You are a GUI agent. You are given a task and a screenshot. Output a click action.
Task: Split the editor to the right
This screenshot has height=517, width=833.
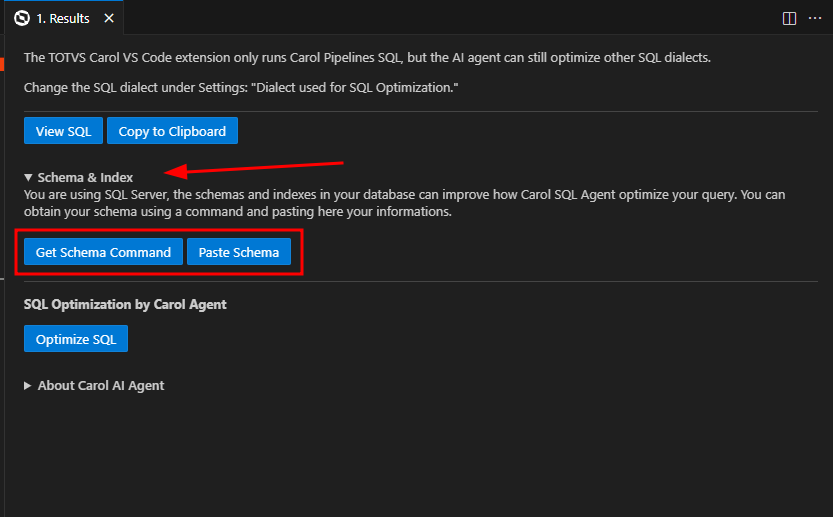pyautogui.click(x=789, y=18)
